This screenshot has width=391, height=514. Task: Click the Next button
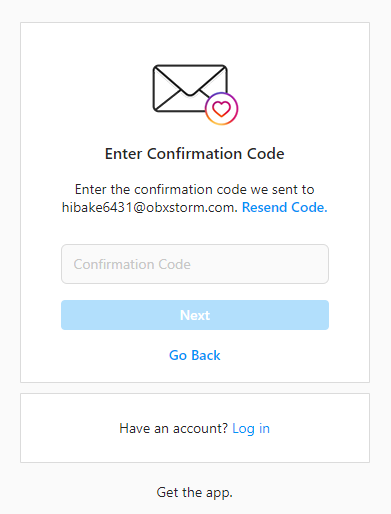(195, 315)
